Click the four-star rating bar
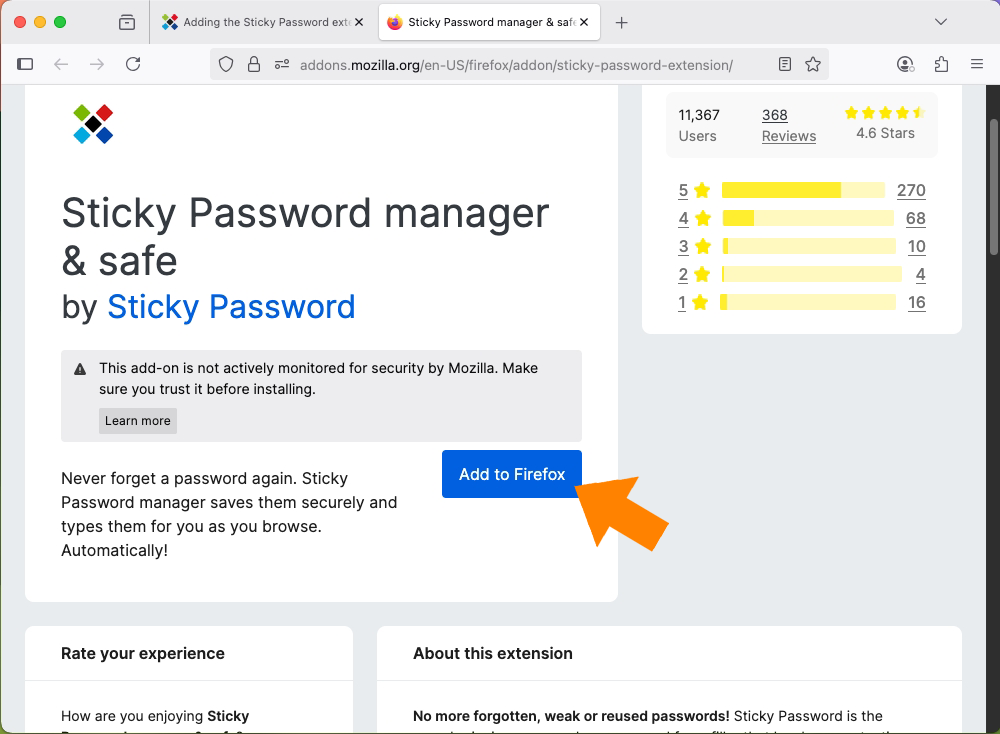Image resolution: width=1000 pixels, height=734 pixels. [808, 218]
